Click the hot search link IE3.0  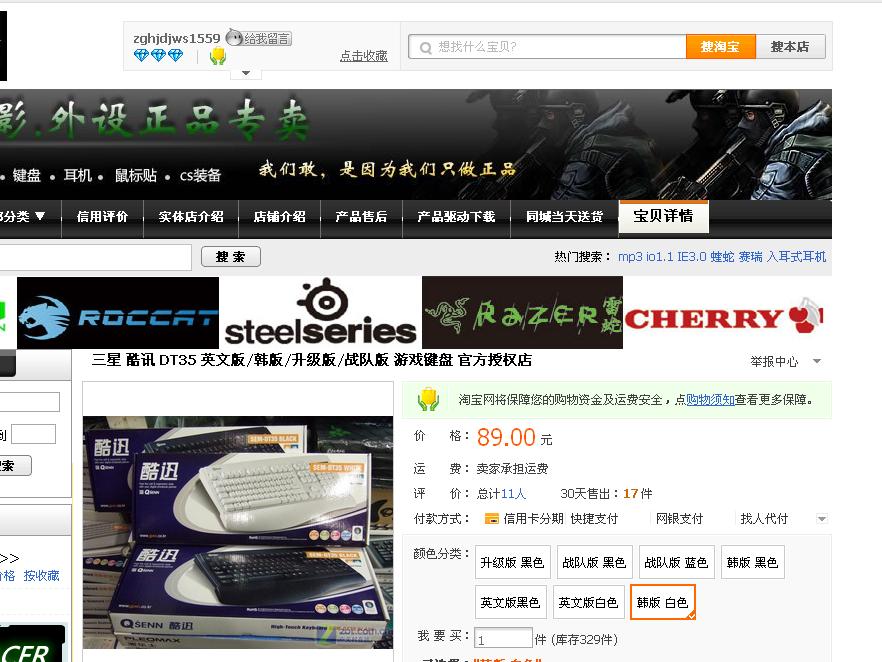point(691,257)
